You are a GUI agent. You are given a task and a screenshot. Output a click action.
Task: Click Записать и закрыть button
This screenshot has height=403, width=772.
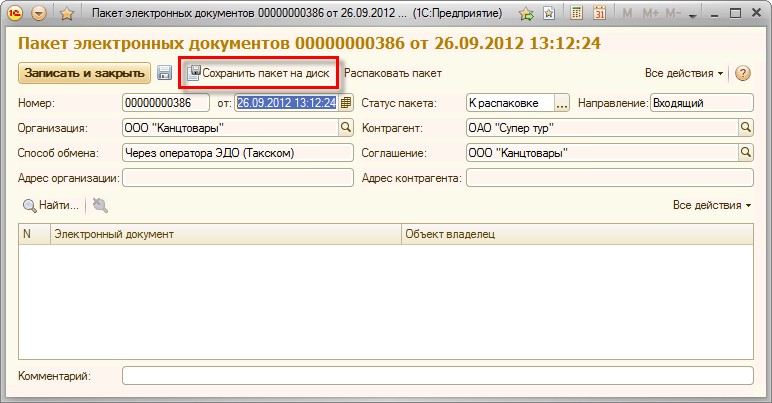point(83,73)
